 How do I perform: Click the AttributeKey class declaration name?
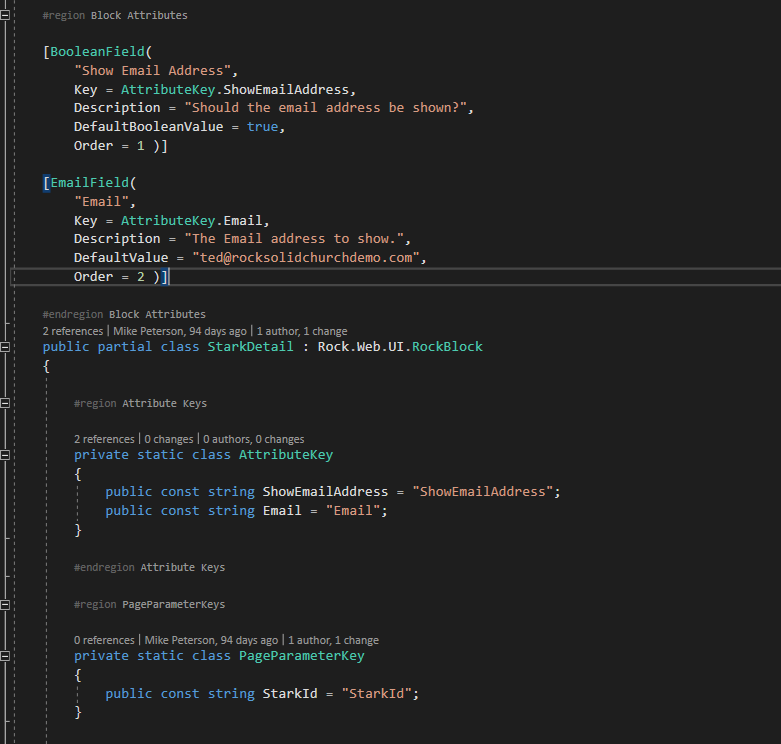pyautogui.click(x=286, y=455)
